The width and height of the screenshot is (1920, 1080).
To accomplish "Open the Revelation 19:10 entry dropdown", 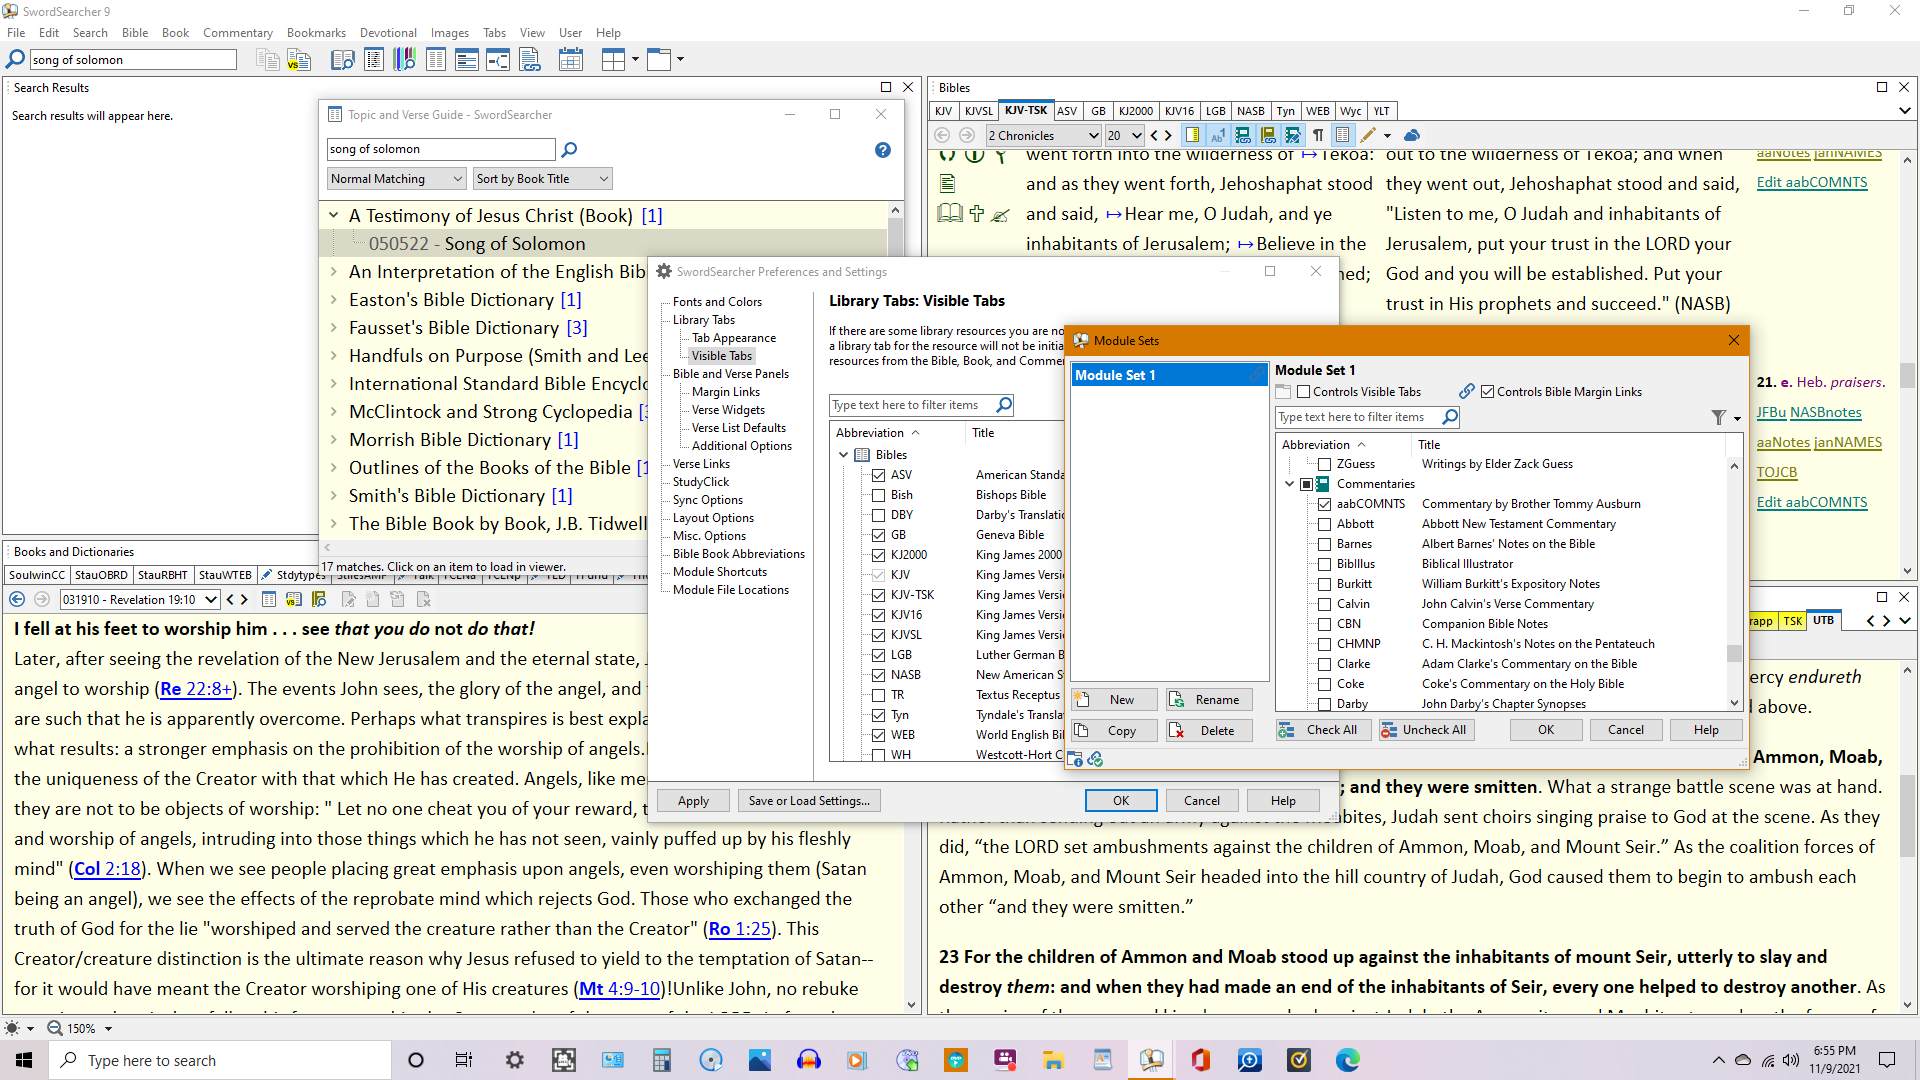I will [x=140, y=599].
